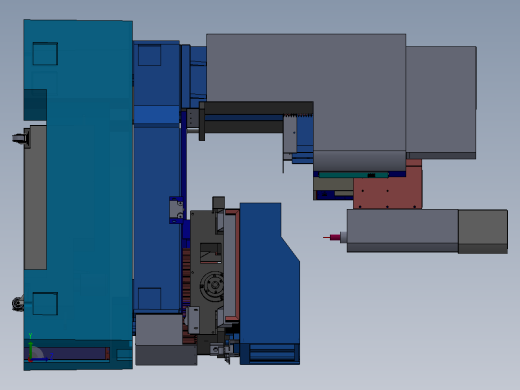Select the circular rotary chuck in the dark assembly
Image resolution: width=520 pixels, height=390 pixels.
pos(213,286)
